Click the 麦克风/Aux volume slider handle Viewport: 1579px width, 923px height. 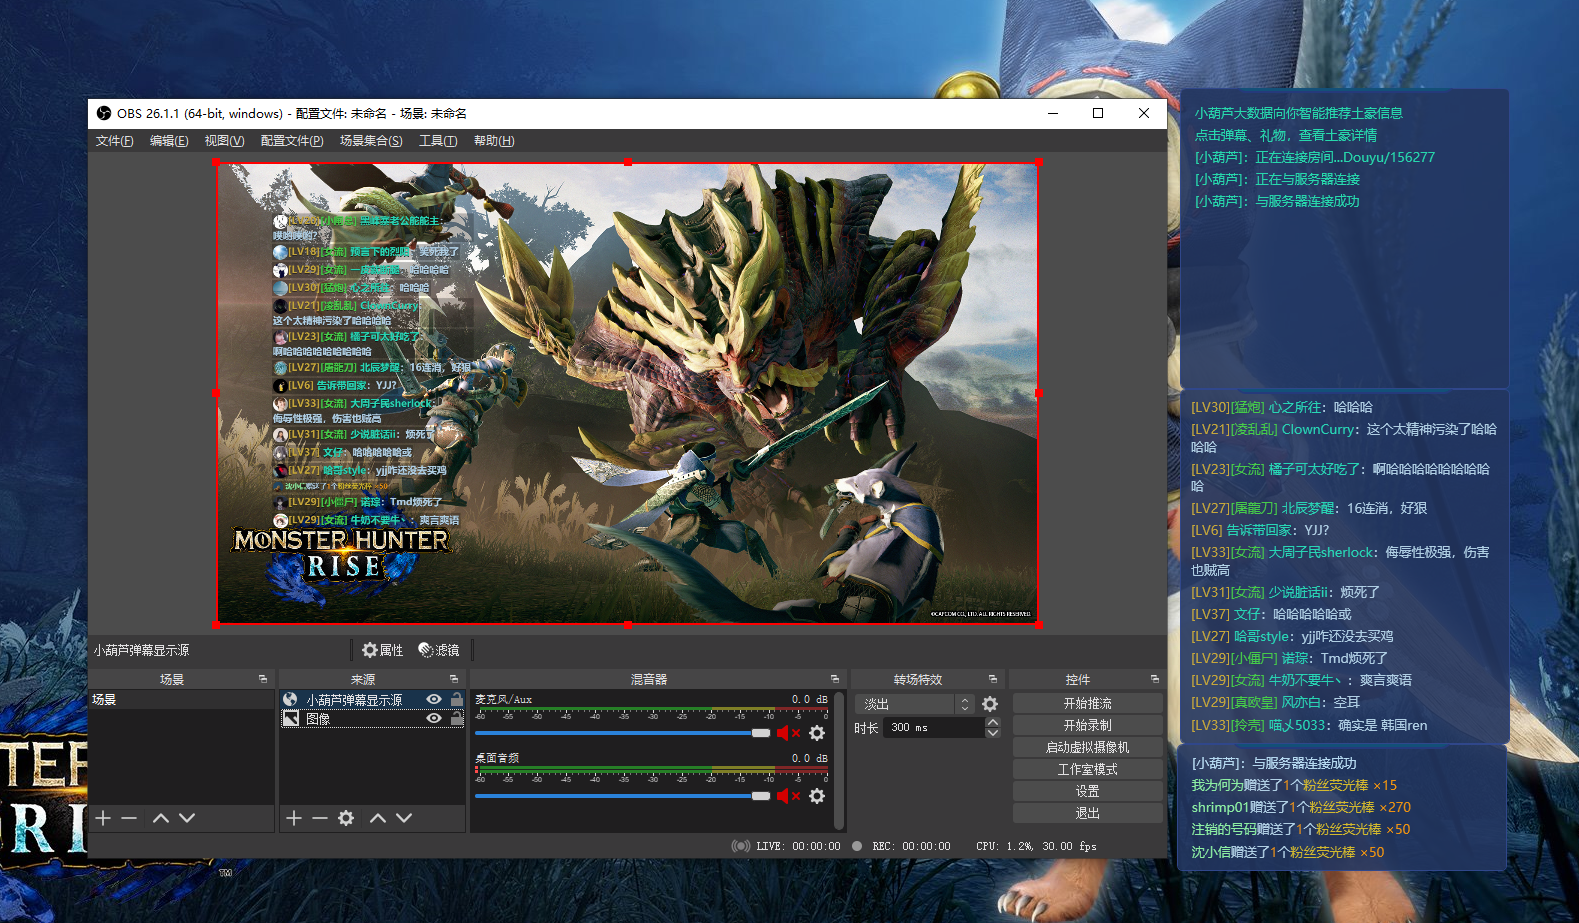(x=761, y=733)
